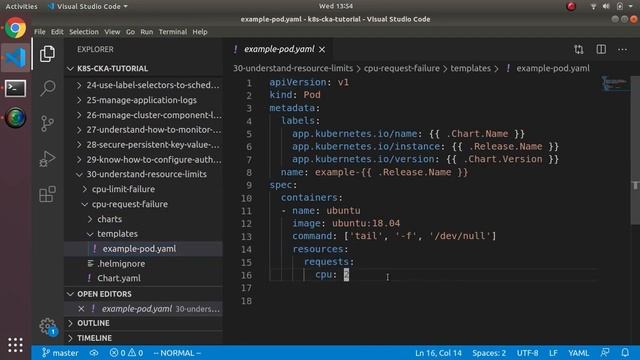Select the example-pod.yaml editor tab
This screenshot has height=360, width=640.
tap(279, 49)
